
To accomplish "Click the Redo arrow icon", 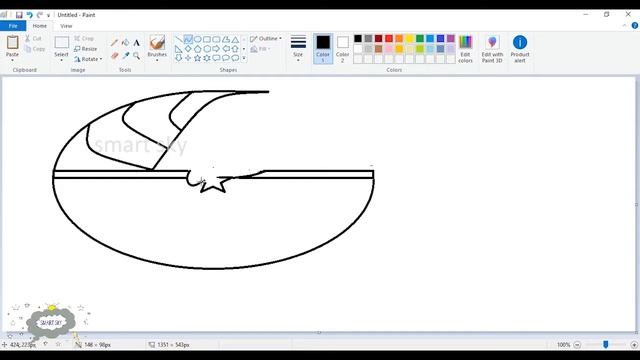I will point(40,15).
